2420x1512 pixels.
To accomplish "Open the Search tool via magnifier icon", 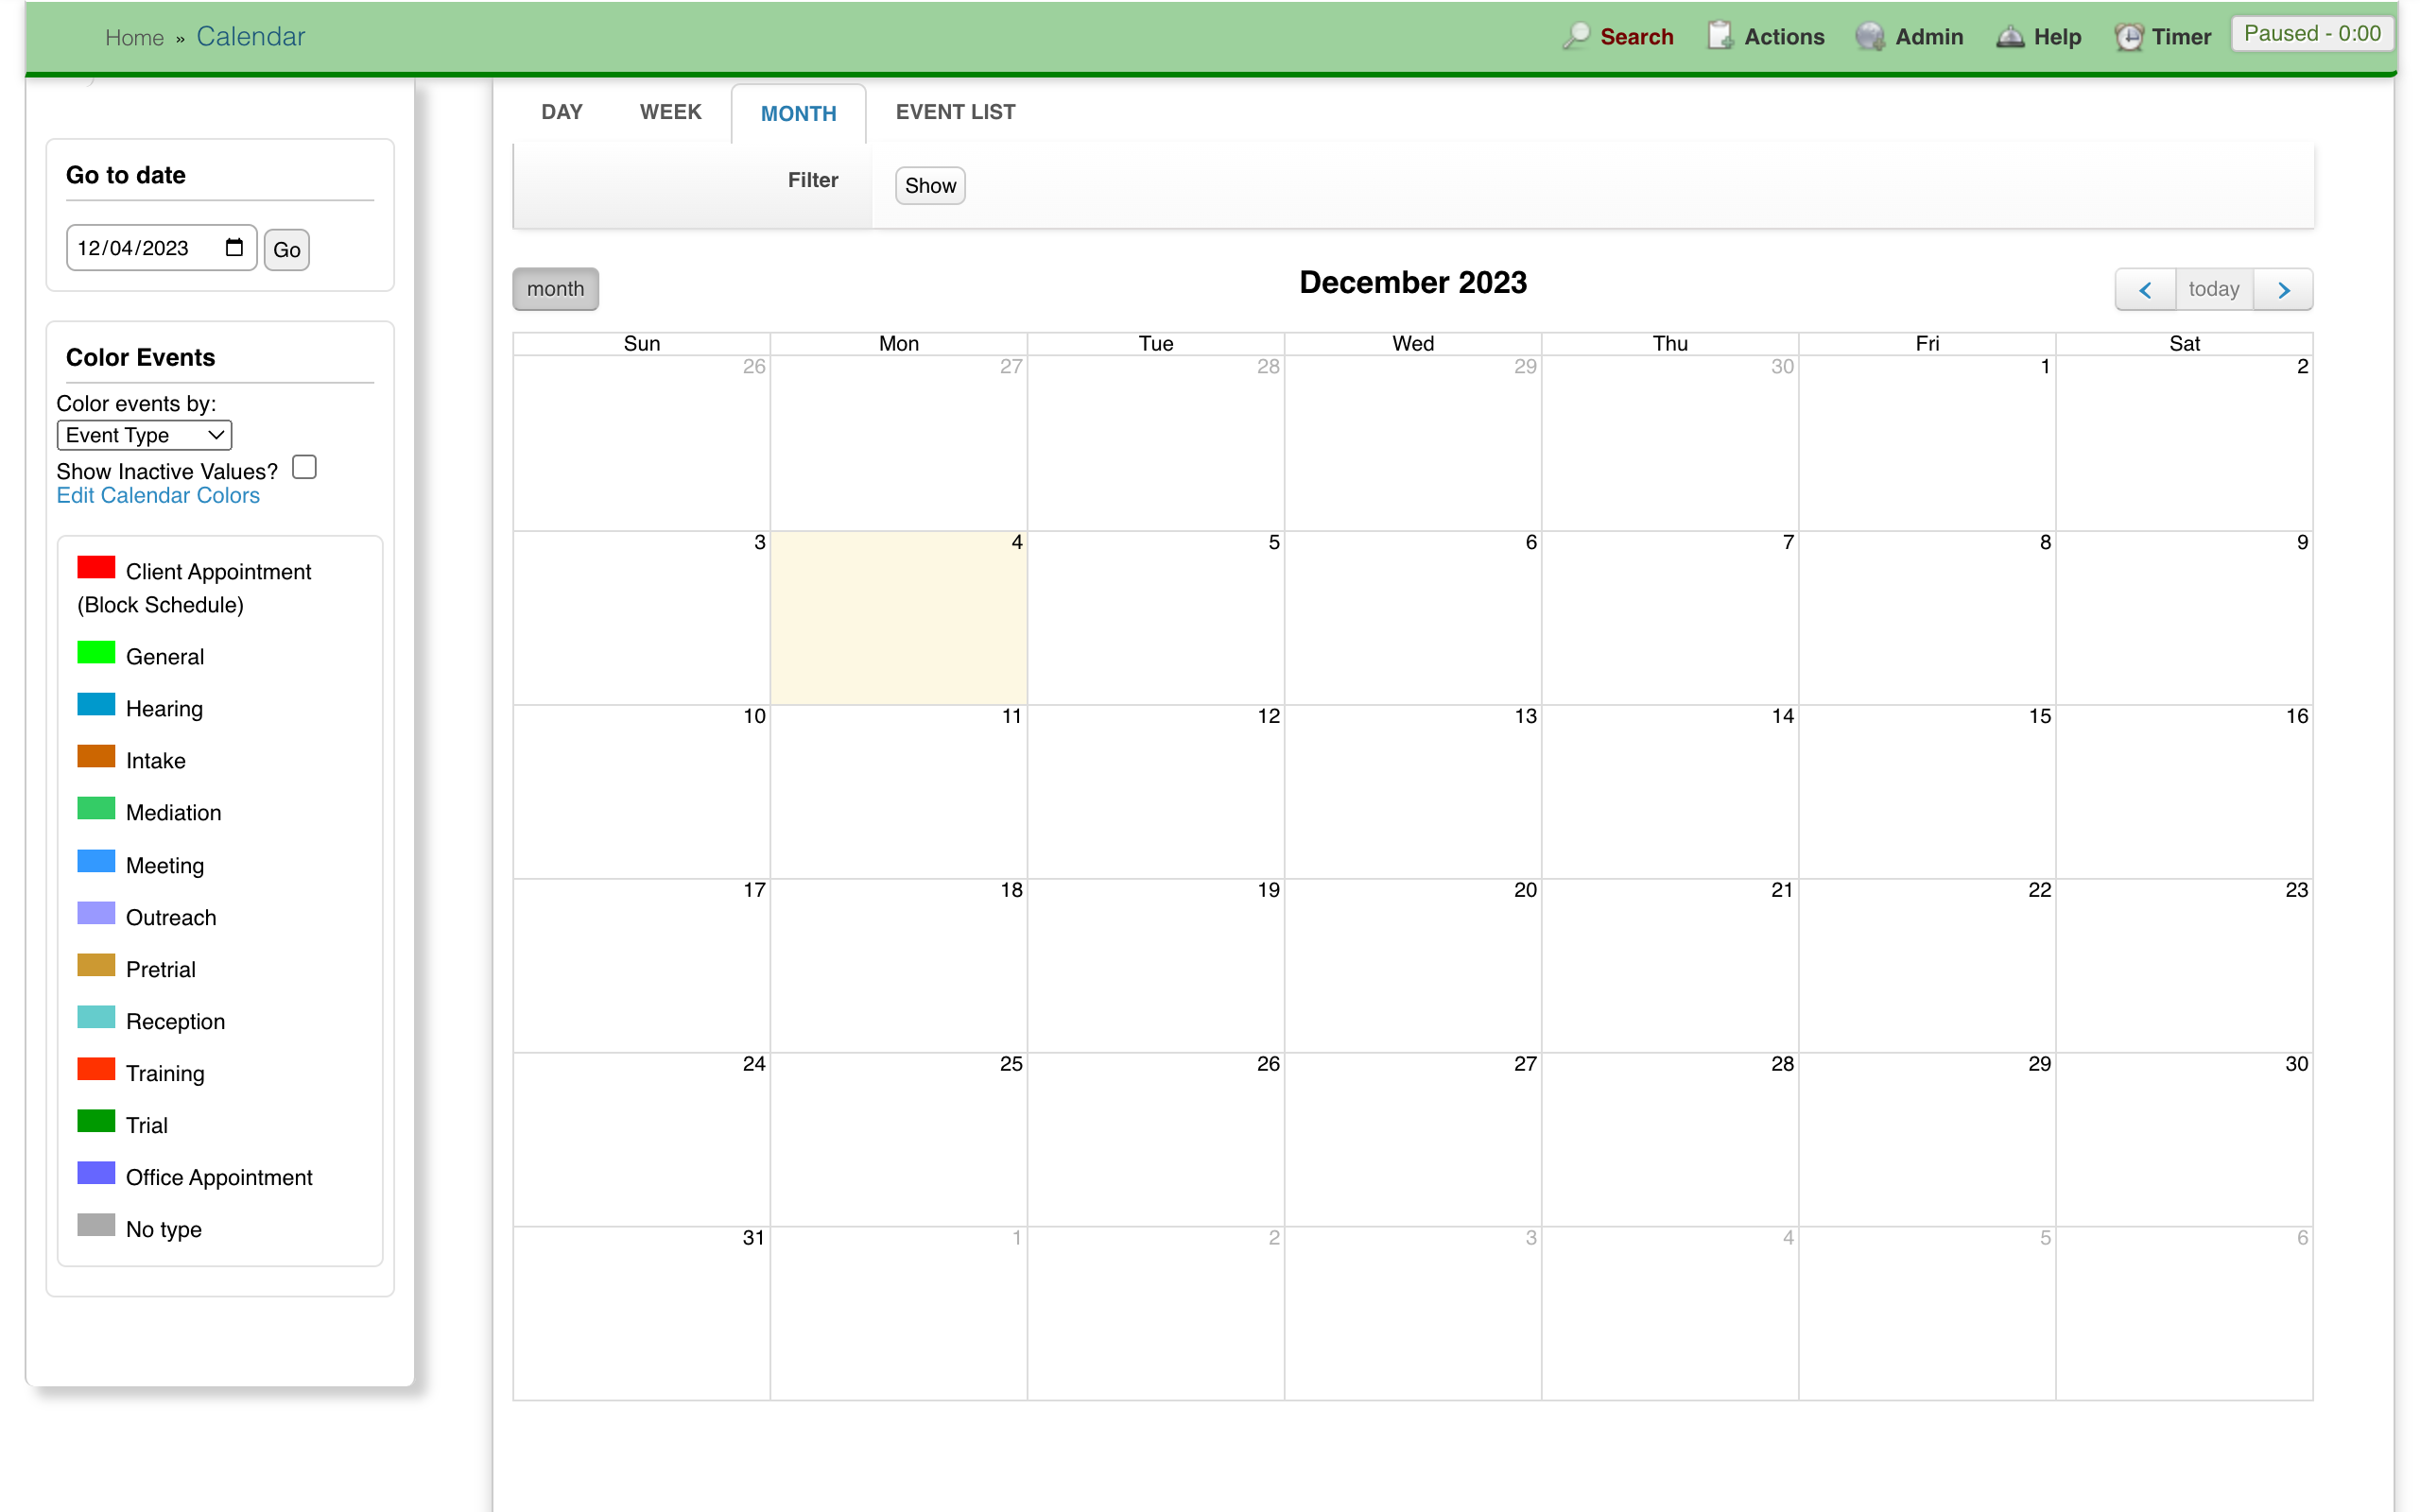I will (x=1576, y=35).
